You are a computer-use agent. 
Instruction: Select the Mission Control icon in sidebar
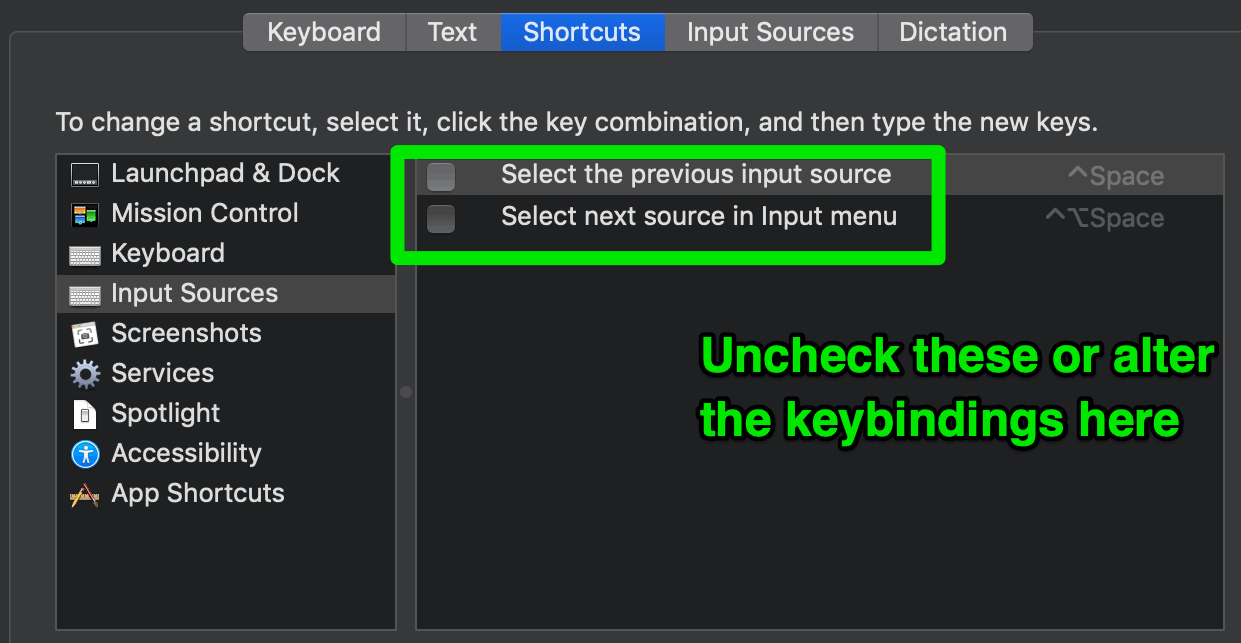pos(85,214)
